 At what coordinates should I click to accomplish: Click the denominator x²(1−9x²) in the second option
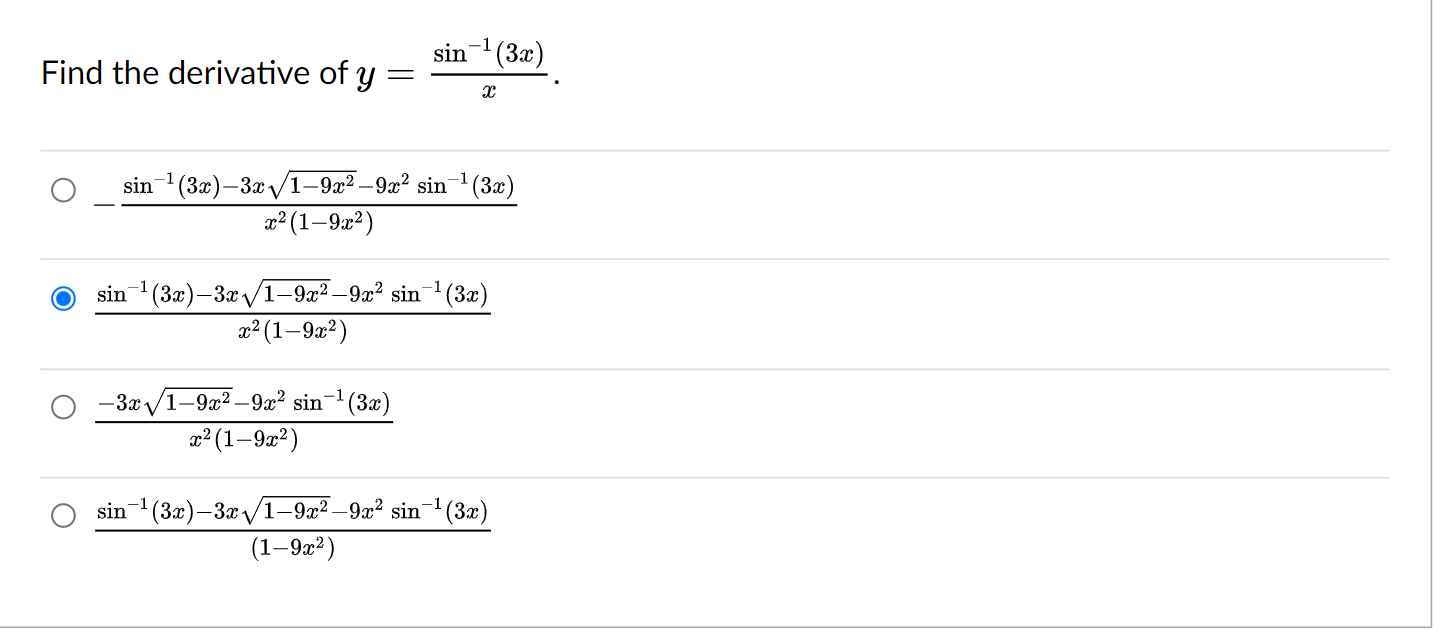(x=290, y=330)
